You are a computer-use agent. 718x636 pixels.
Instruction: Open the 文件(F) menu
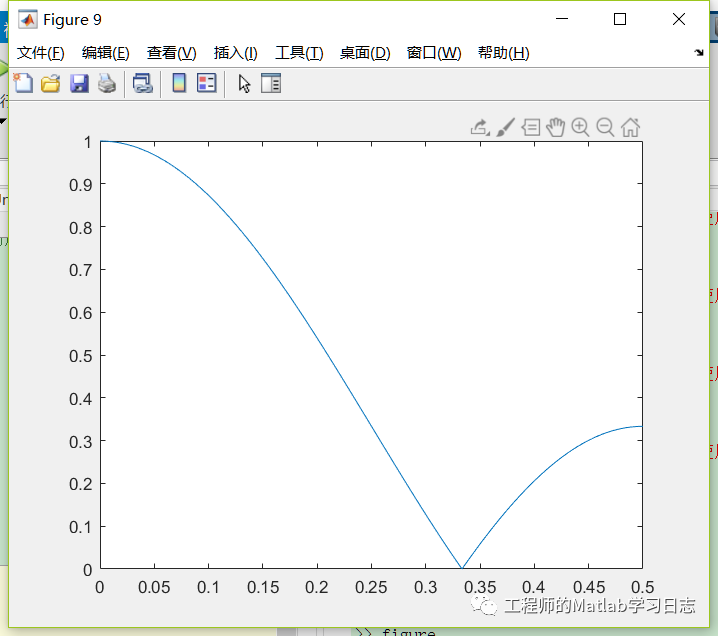[x=41, y=53]
